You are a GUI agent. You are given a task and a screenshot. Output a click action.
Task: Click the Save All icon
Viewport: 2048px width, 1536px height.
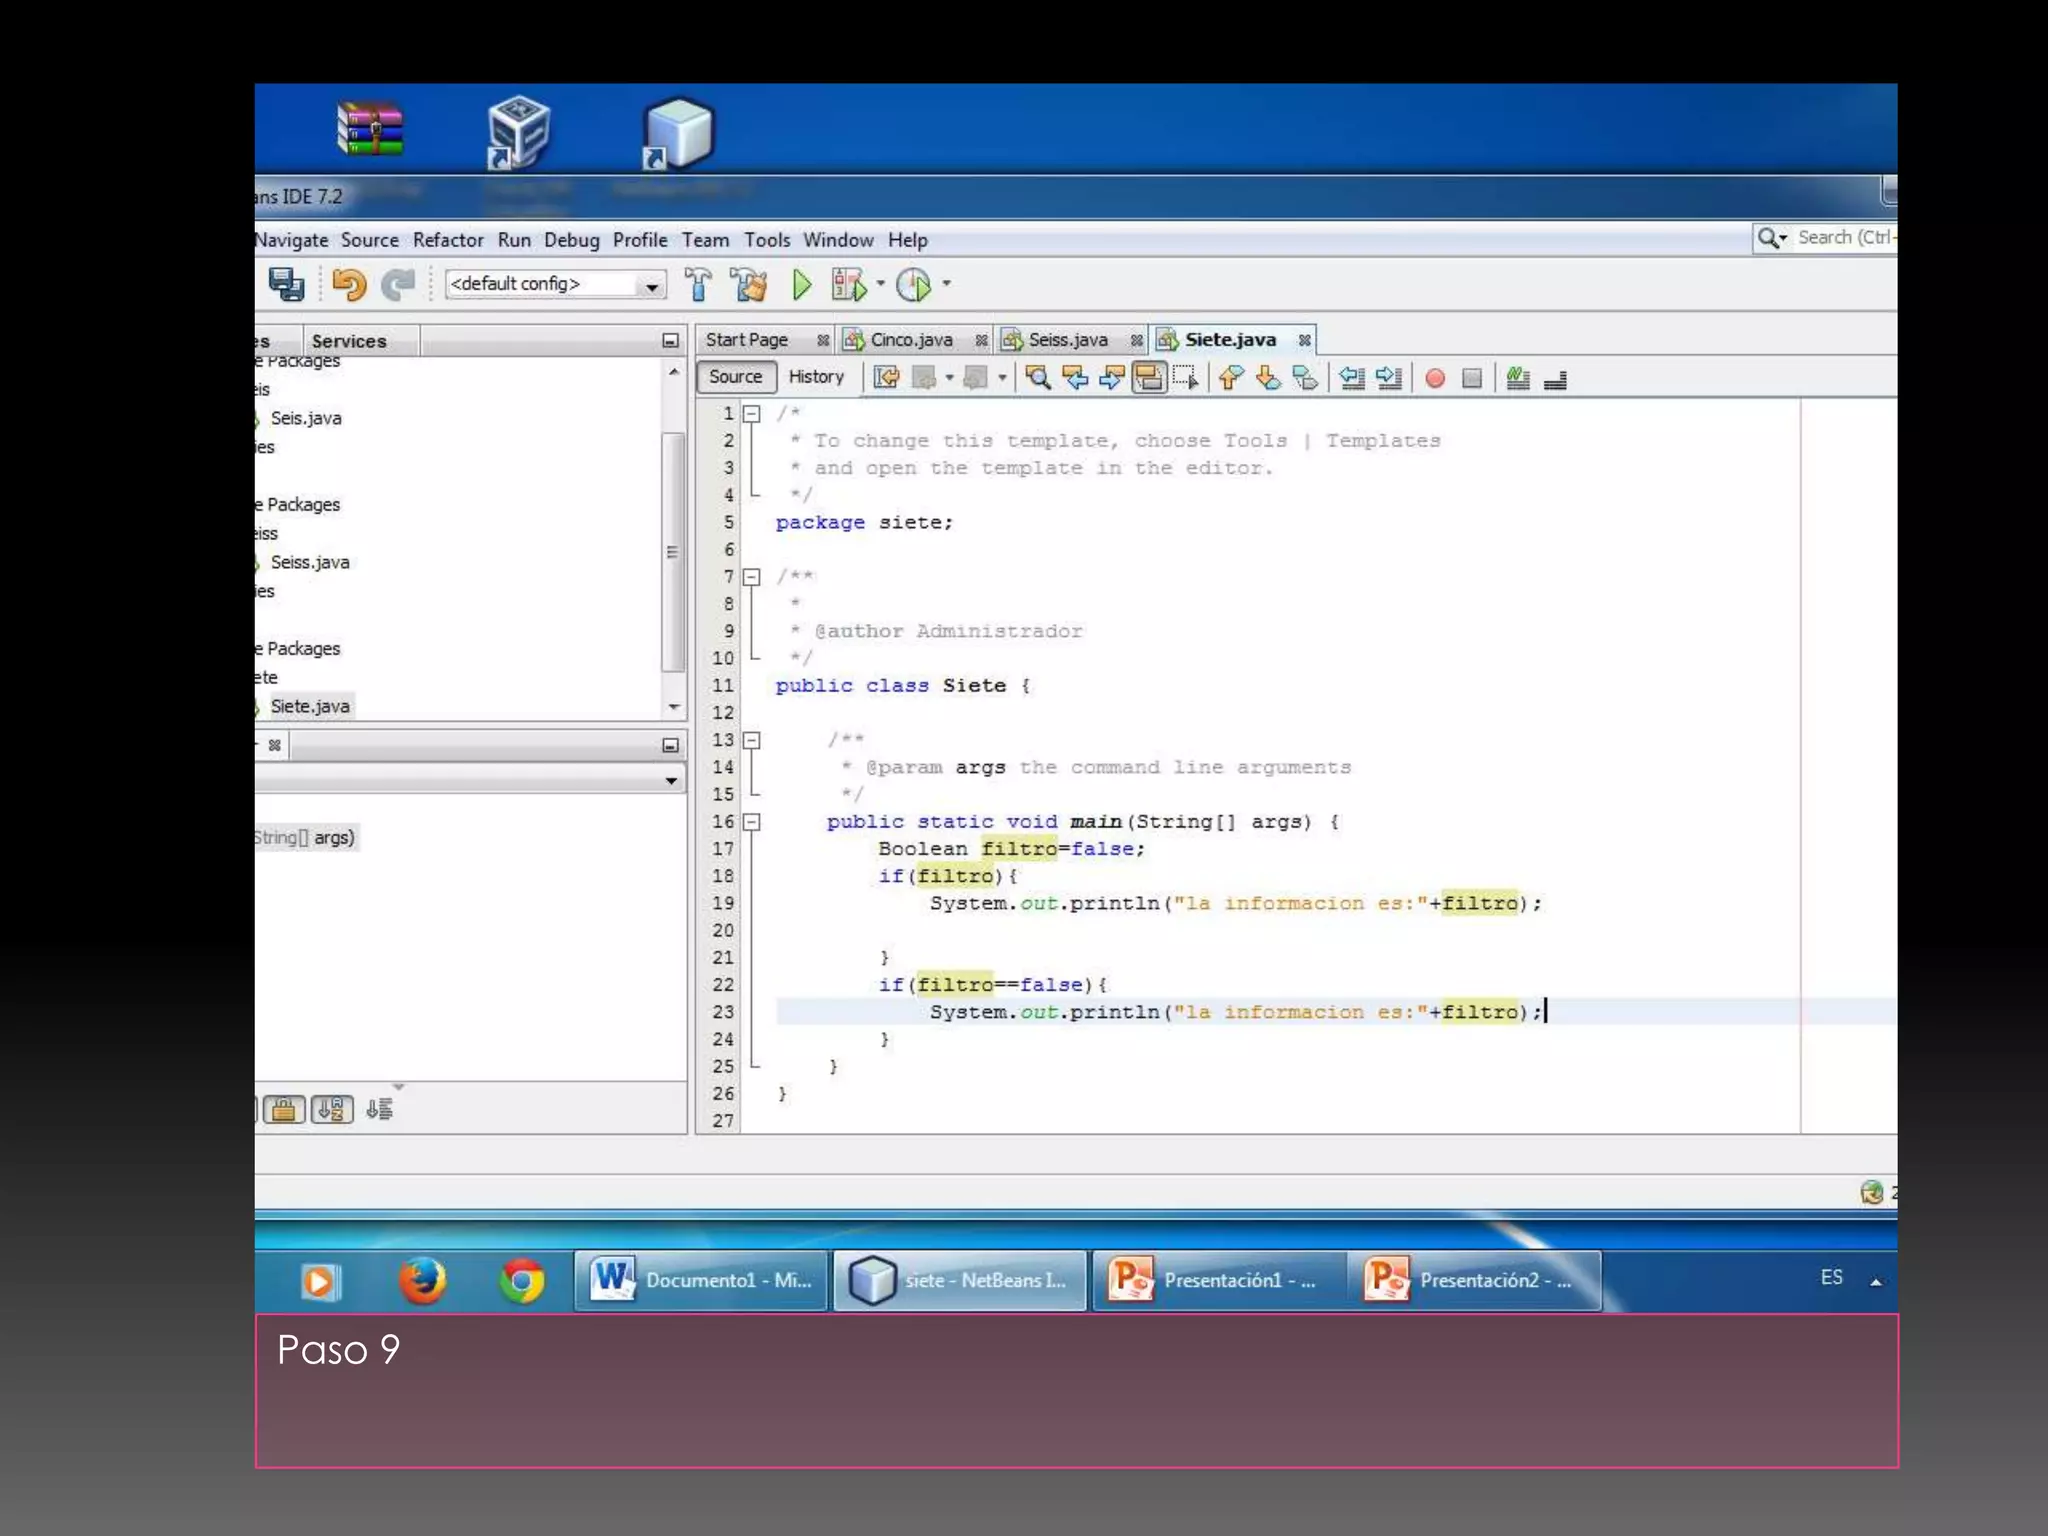point(286,285)
